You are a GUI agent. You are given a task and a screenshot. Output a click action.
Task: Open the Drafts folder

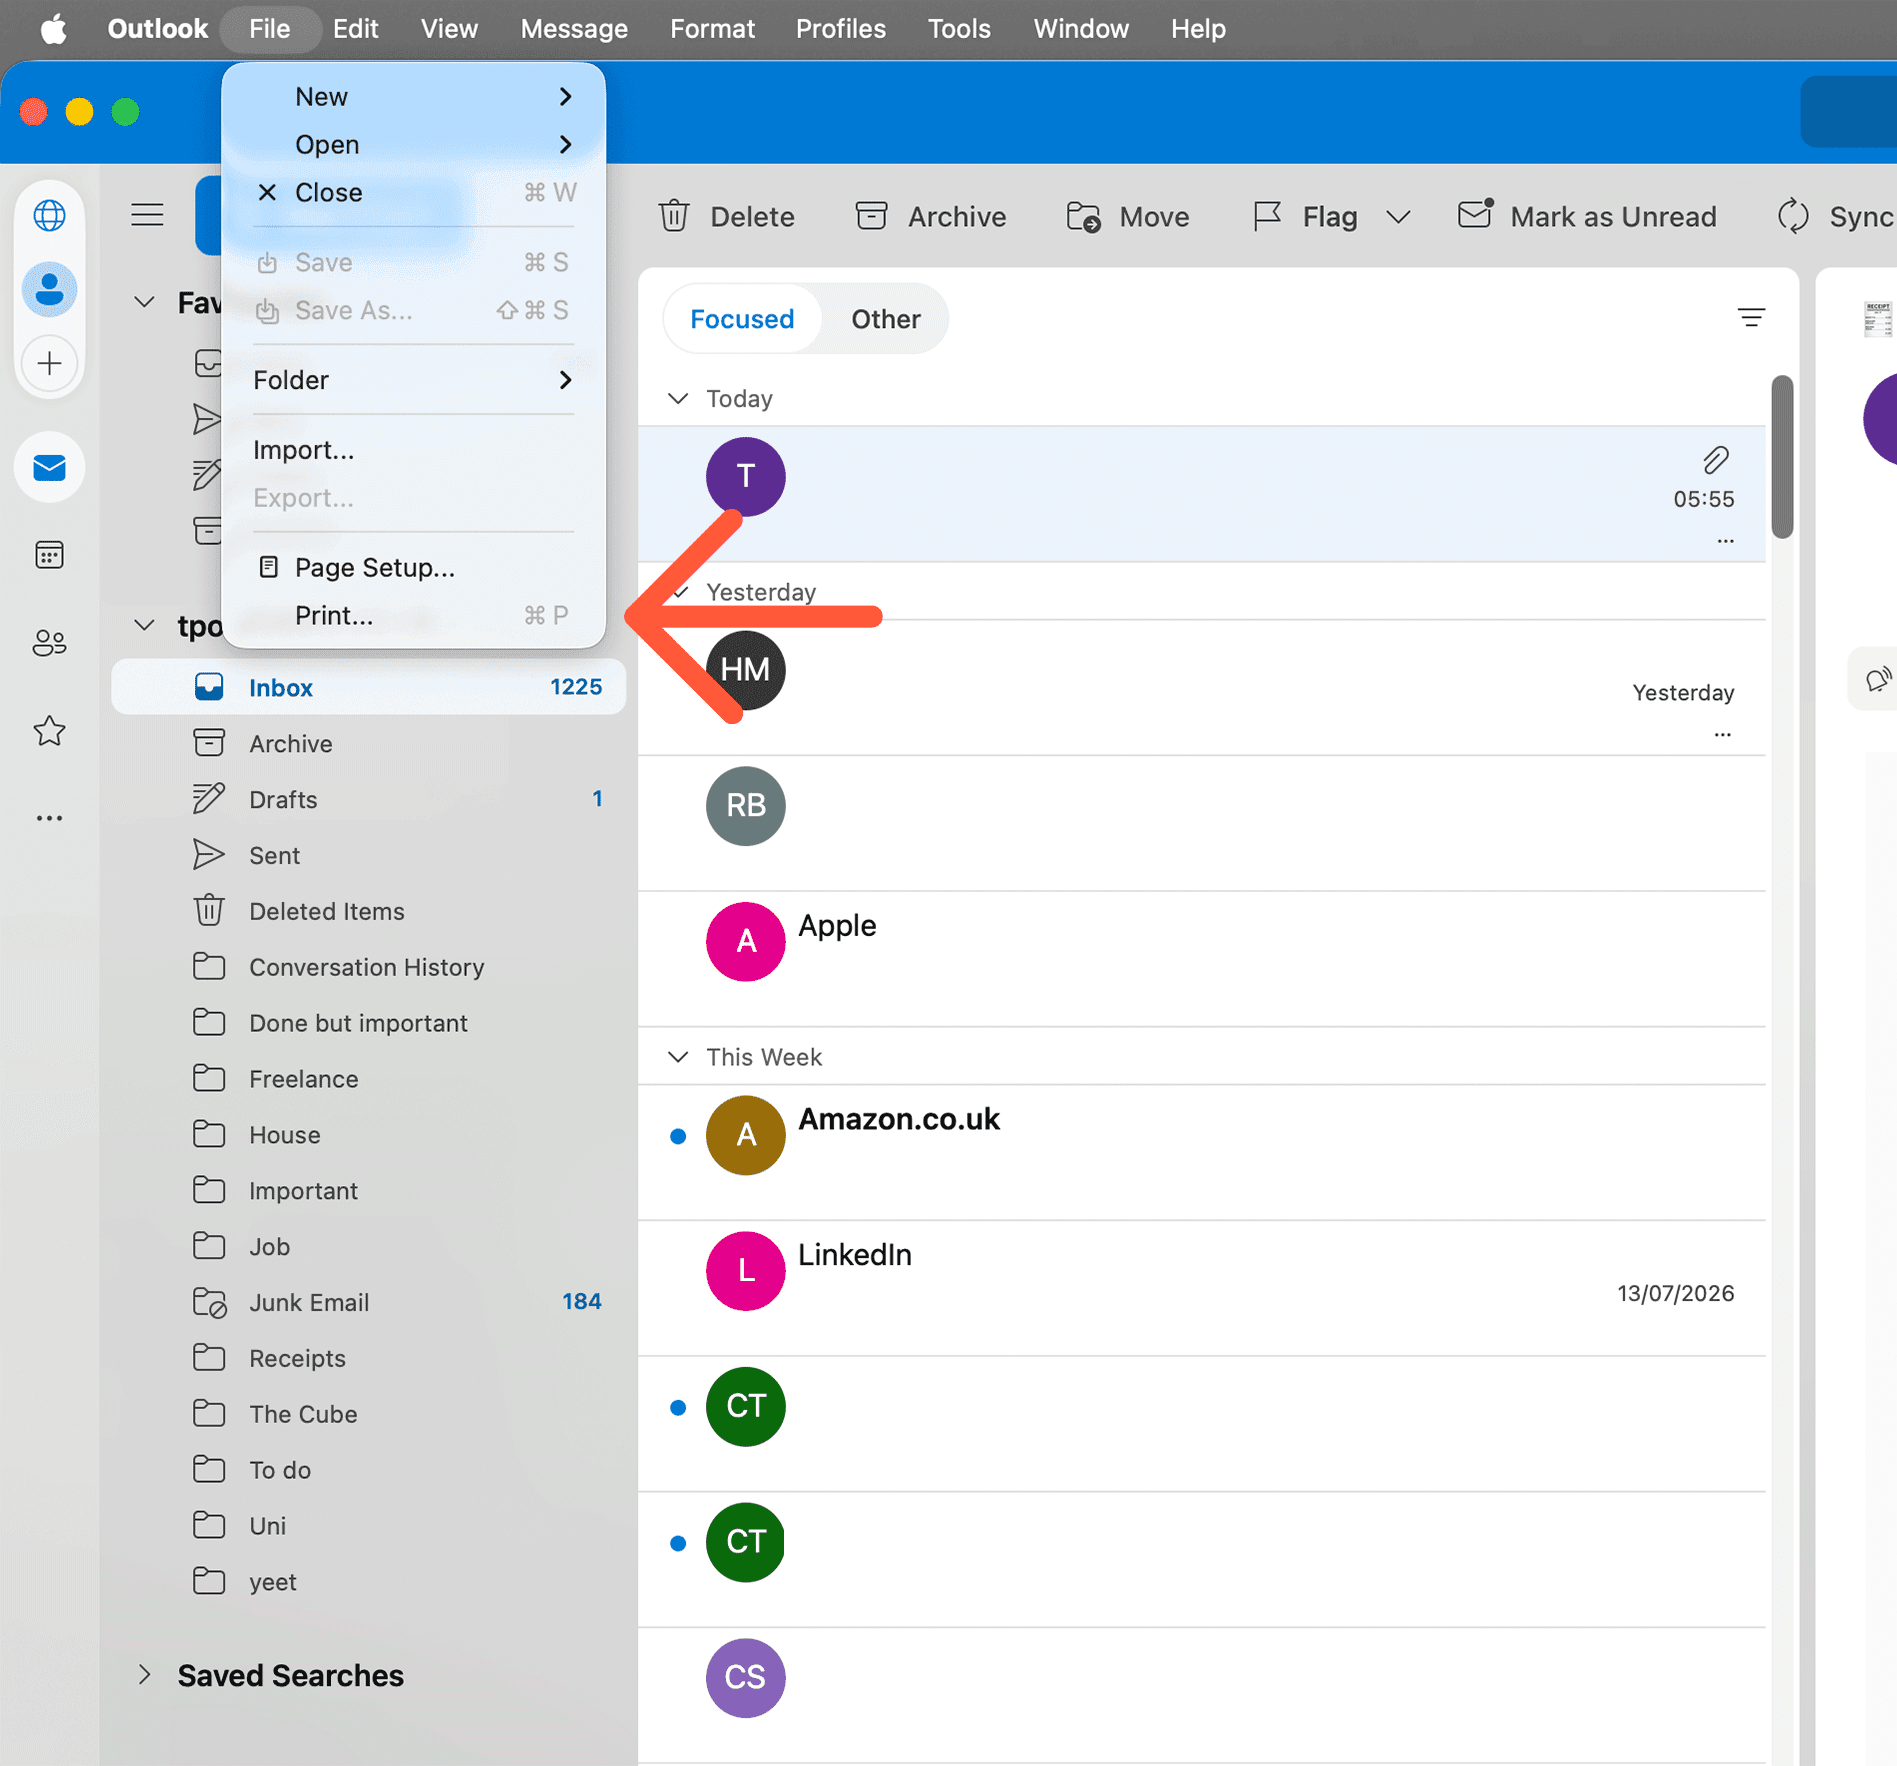point(369,799)
